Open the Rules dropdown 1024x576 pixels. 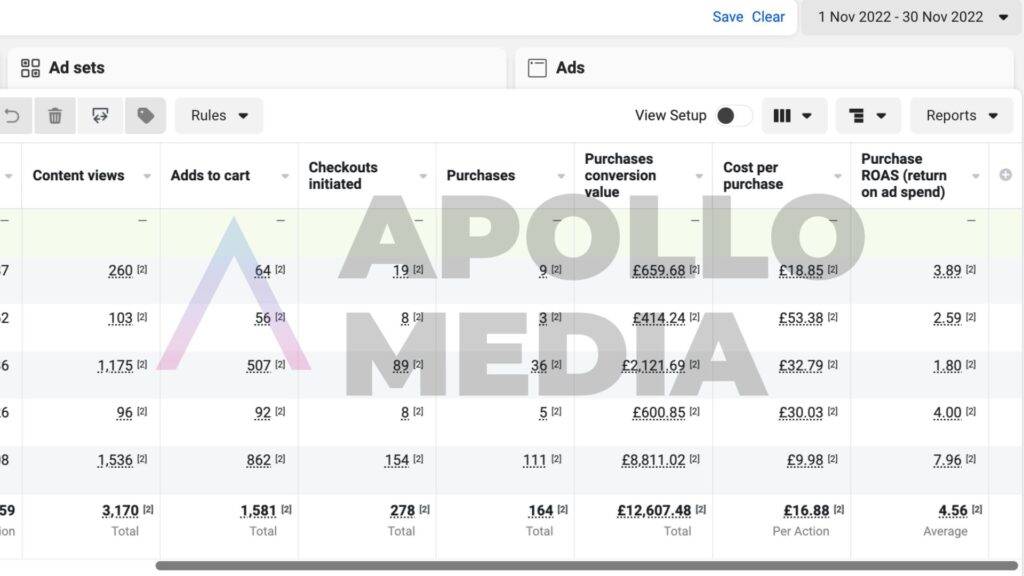tap(219, 116)
